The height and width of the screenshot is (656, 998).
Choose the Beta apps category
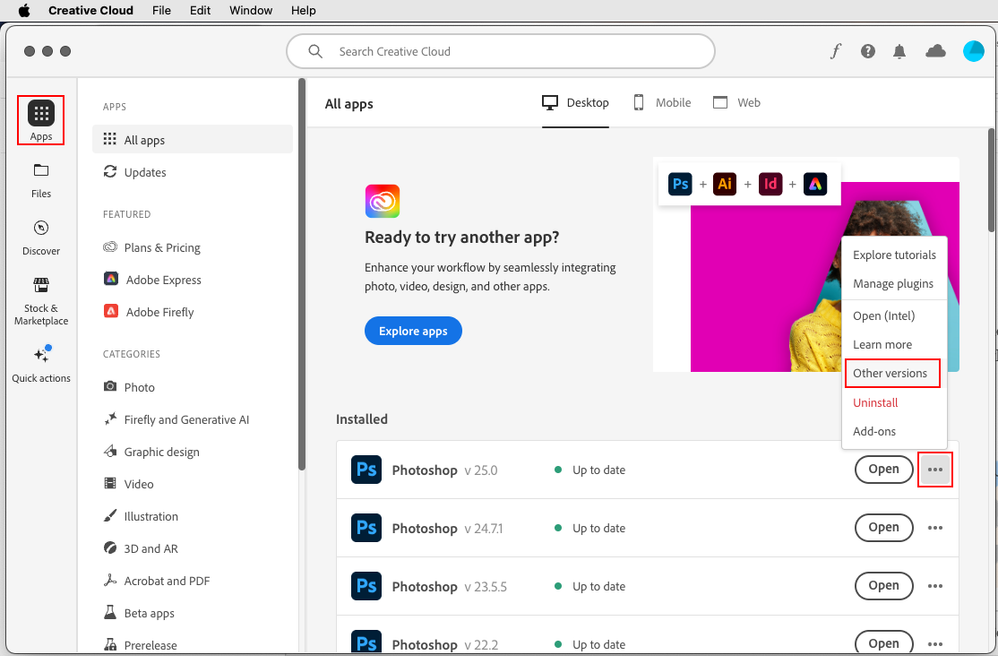[139, 613]
